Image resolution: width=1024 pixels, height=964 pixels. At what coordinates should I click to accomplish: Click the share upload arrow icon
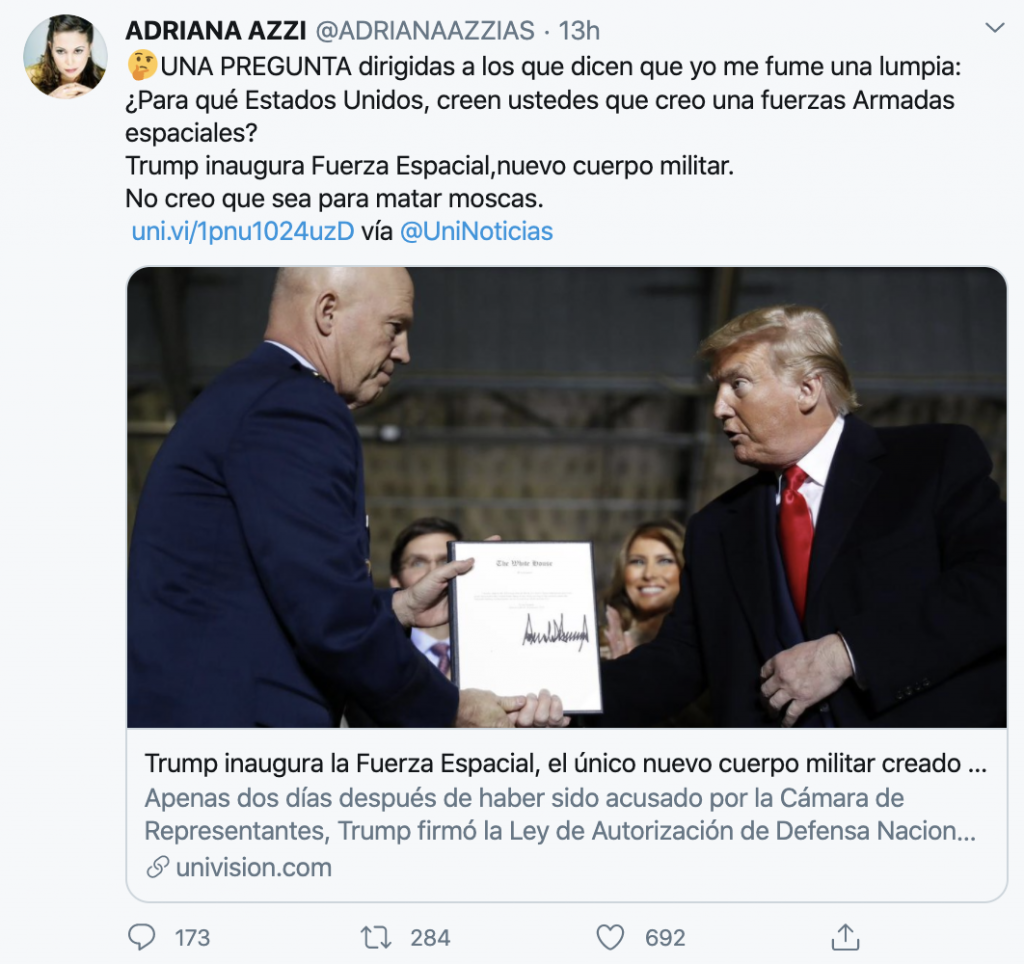tap(846, 937)
